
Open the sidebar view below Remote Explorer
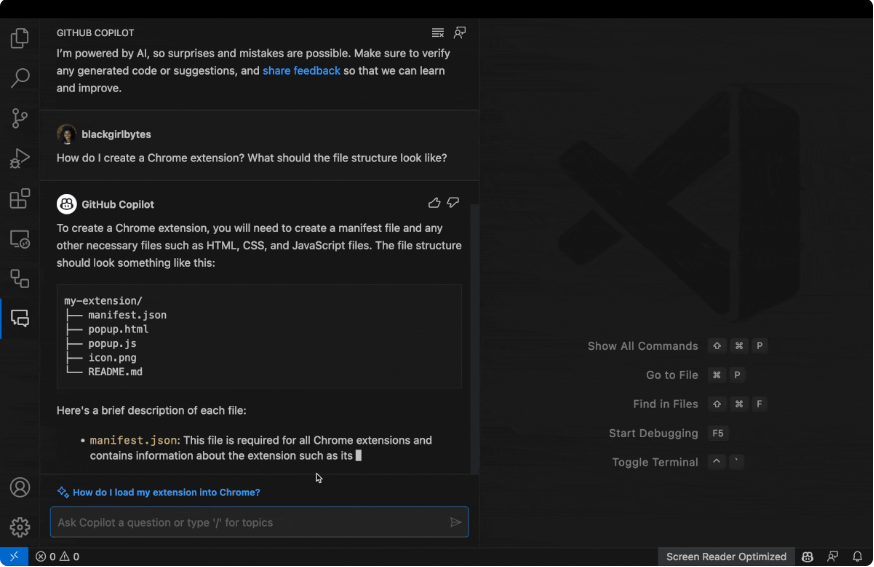point(20,279)
